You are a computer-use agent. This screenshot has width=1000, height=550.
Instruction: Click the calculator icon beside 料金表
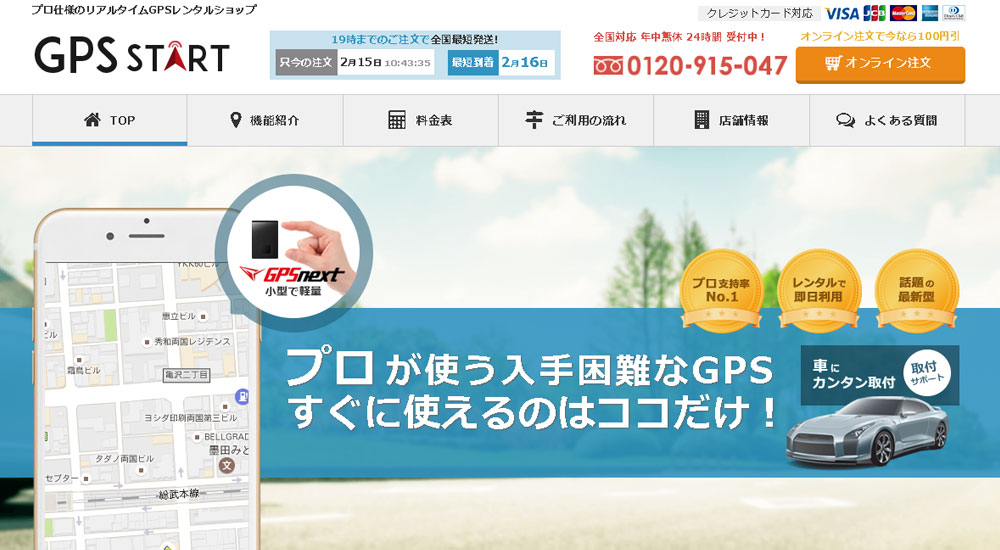coord(397,119)
